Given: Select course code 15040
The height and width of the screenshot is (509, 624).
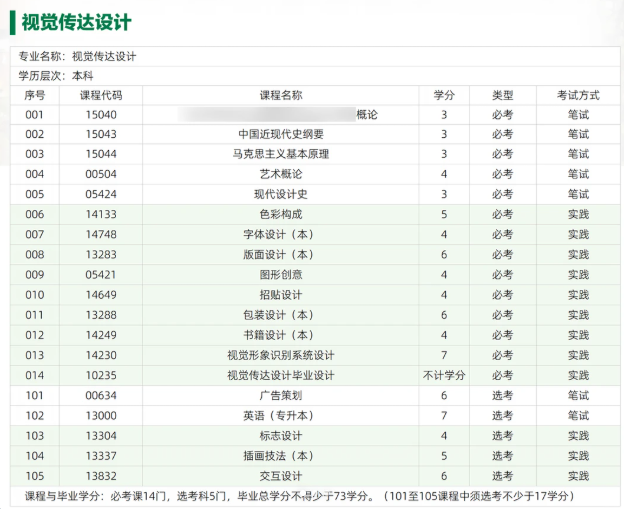Looking at the screenshot, I should click(x=101, y=115).
